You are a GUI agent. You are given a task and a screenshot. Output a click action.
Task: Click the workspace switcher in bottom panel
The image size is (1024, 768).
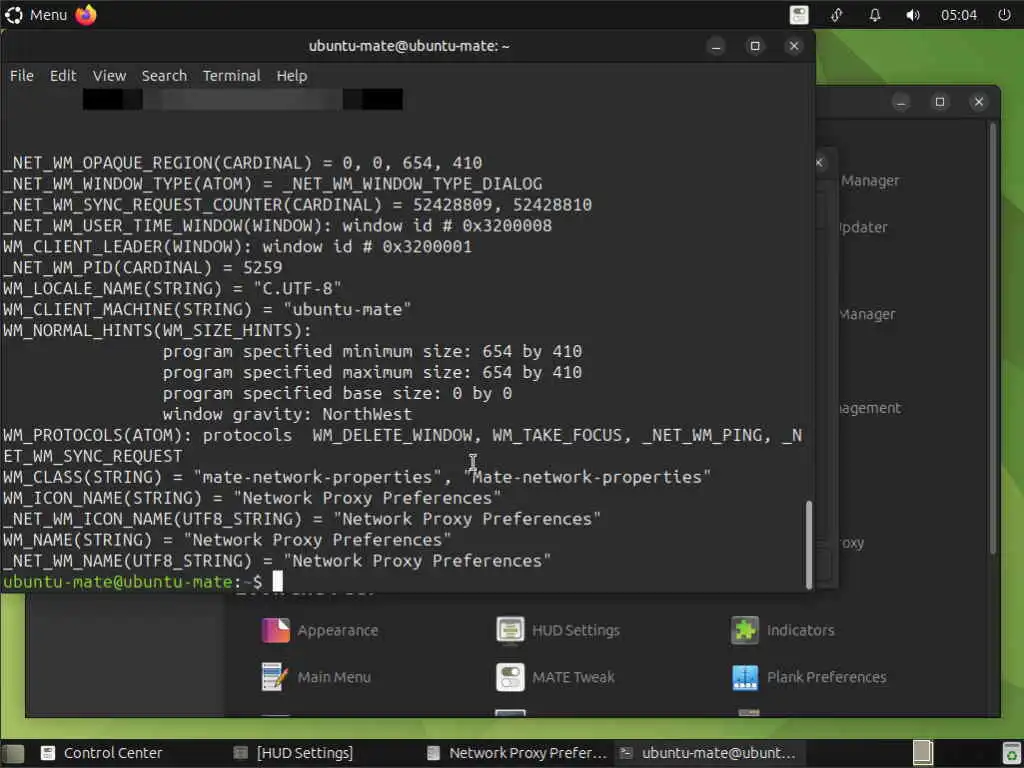point(922,753)
